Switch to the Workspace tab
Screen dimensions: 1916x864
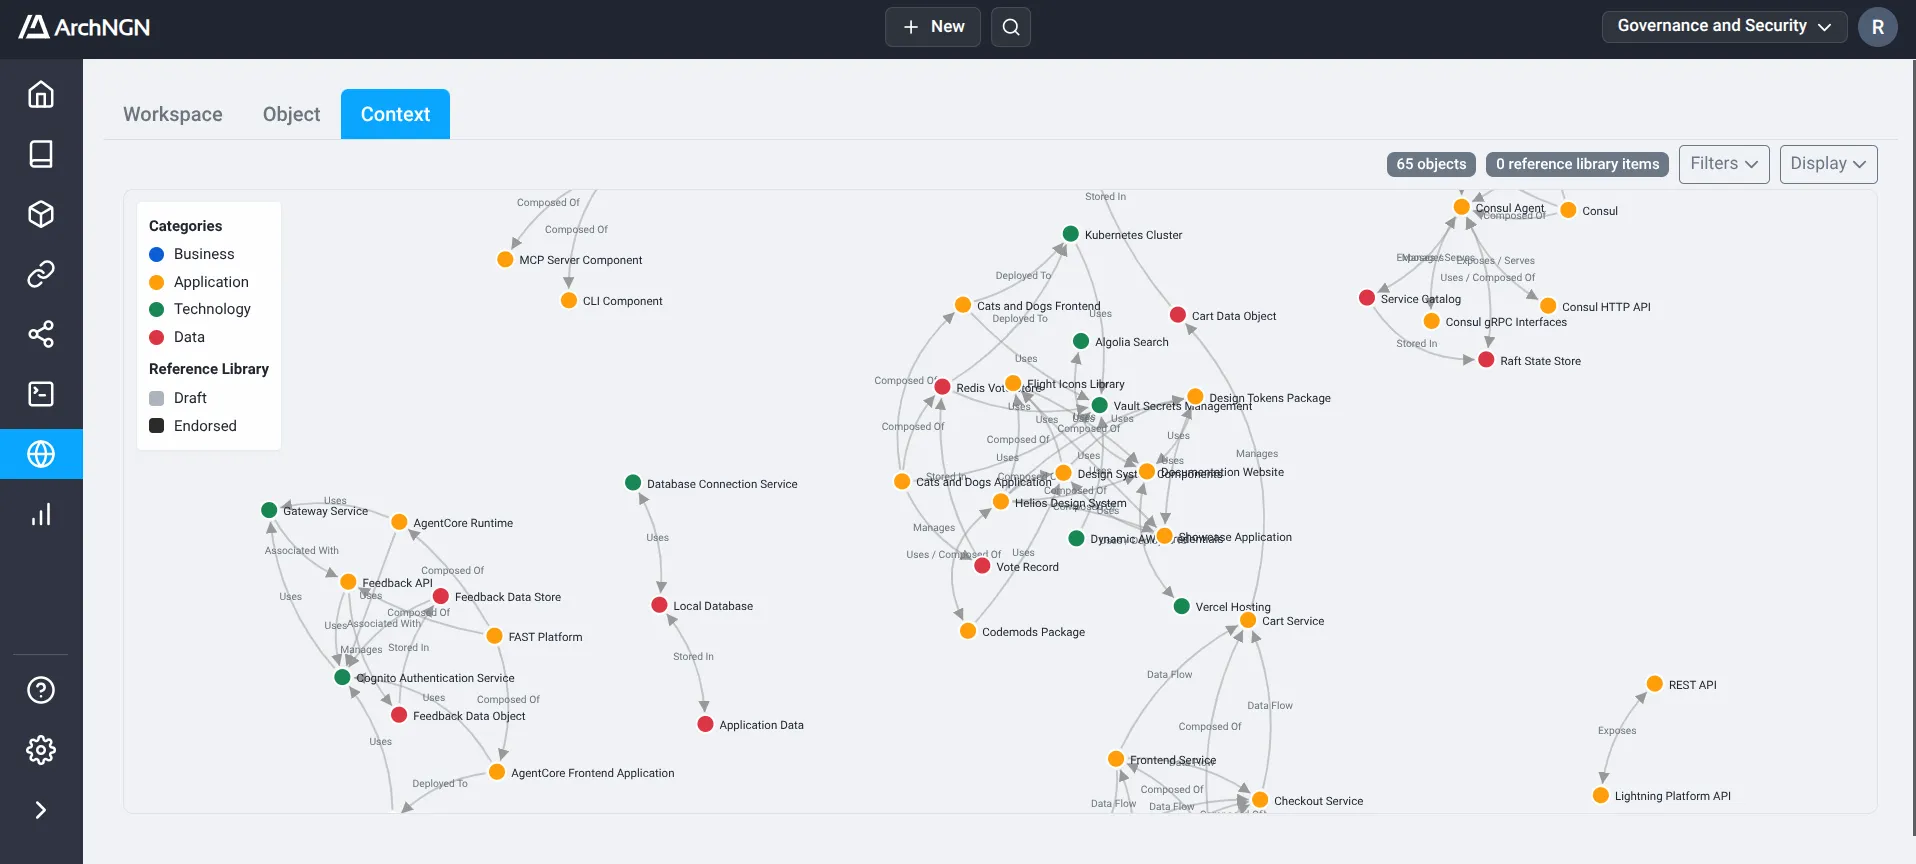(173, 114)
